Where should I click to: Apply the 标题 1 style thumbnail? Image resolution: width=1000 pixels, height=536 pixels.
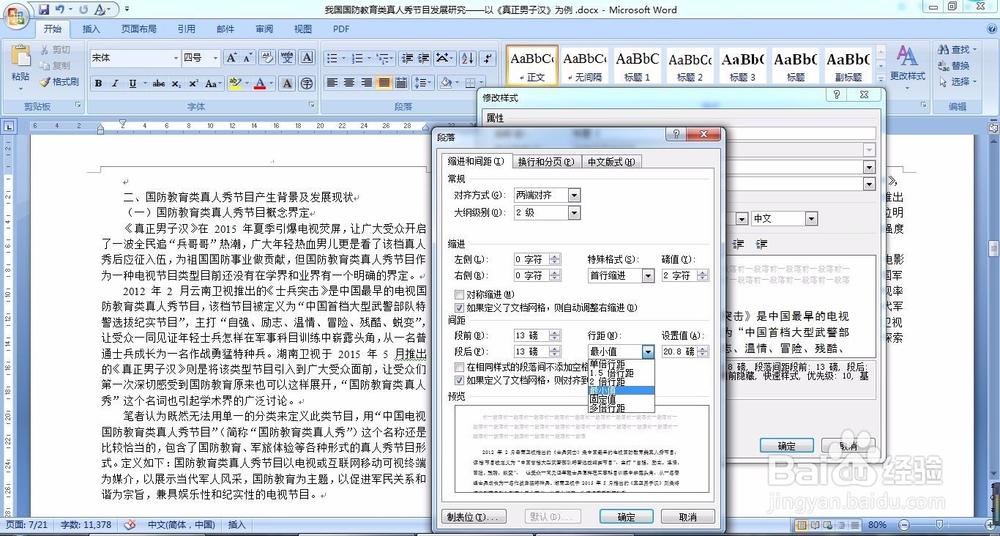[x=636, y=65]
